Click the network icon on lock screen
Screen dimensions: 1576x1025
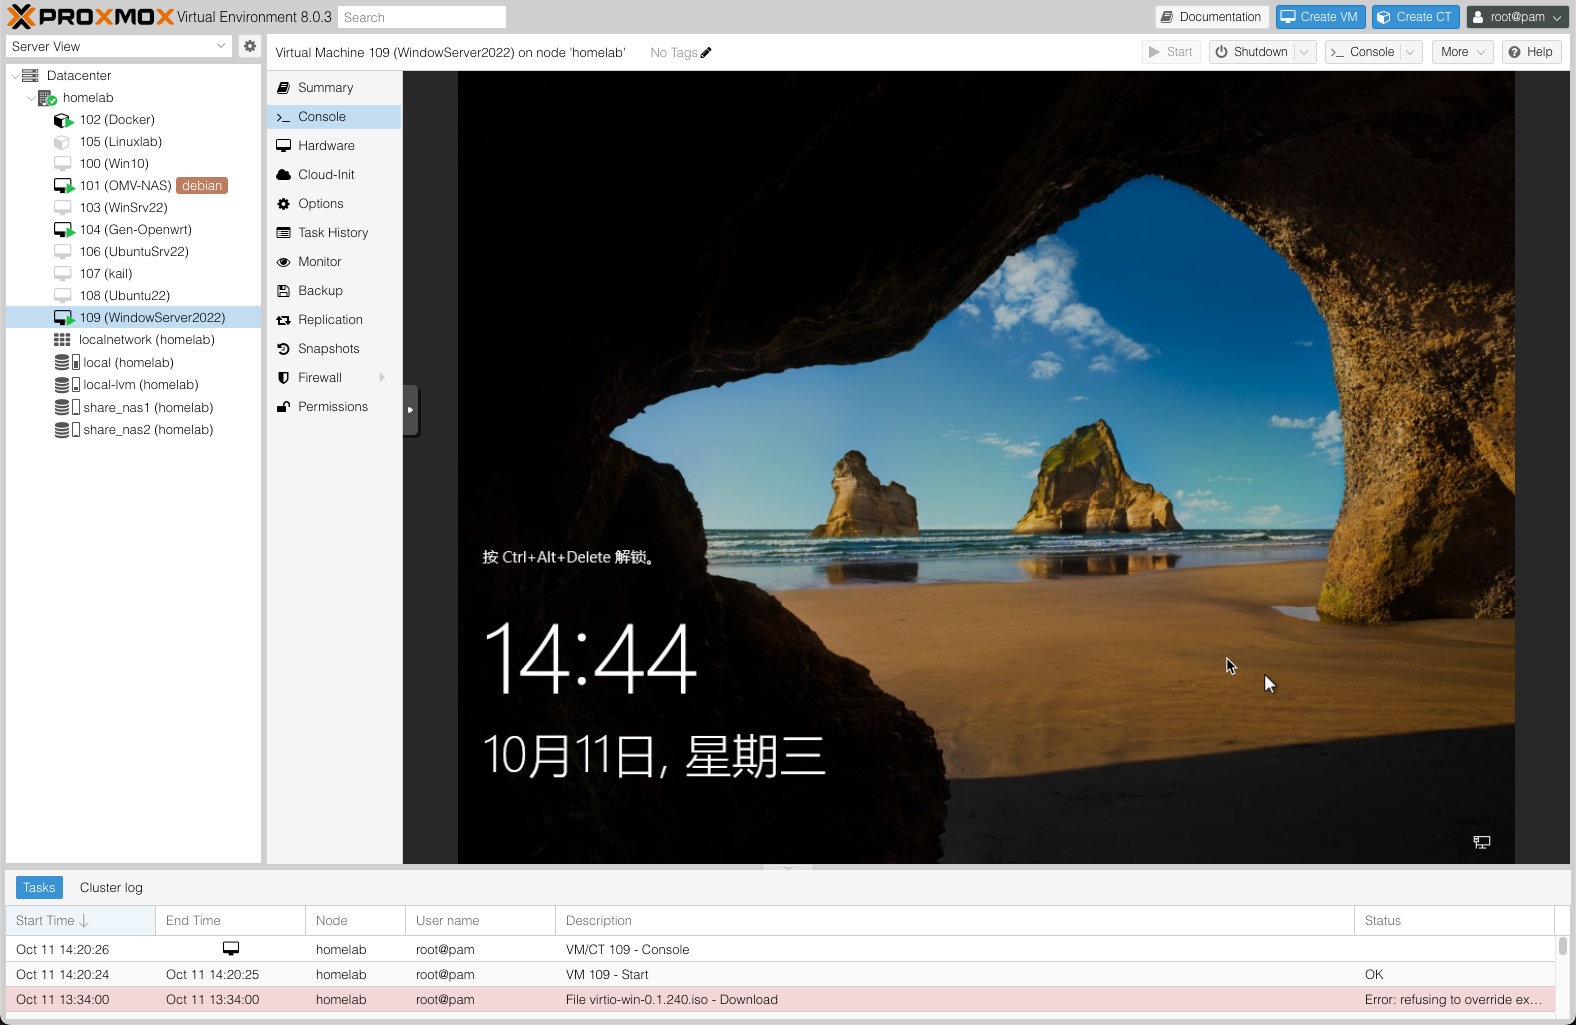(x=1482, y=843)
